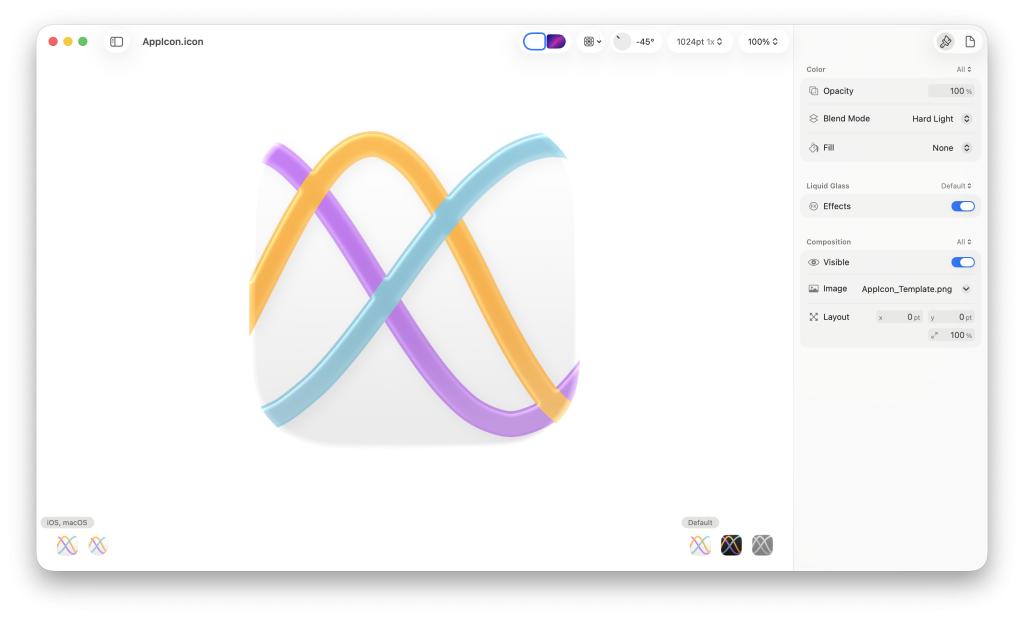
Task: Open the 1024pt 1x size popup
Action: (x=699, y=42)
